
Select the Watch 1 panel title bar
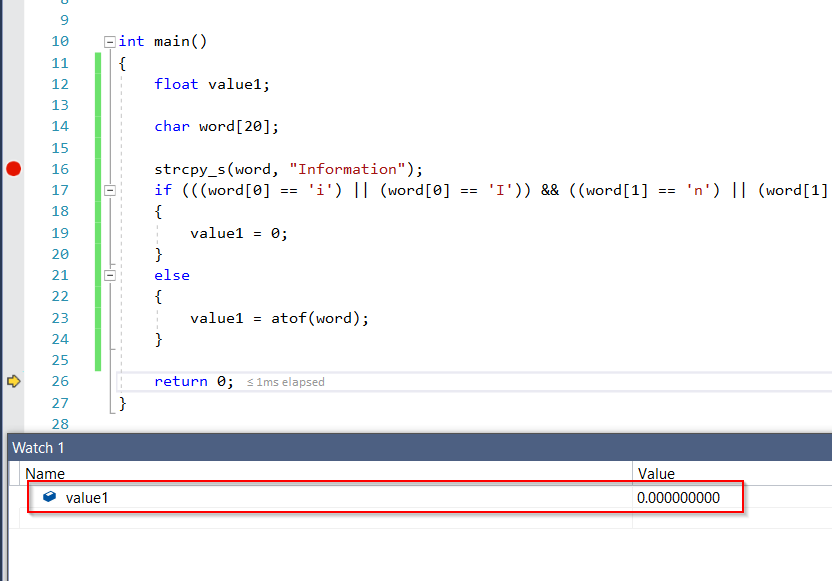tap(38, 447)
